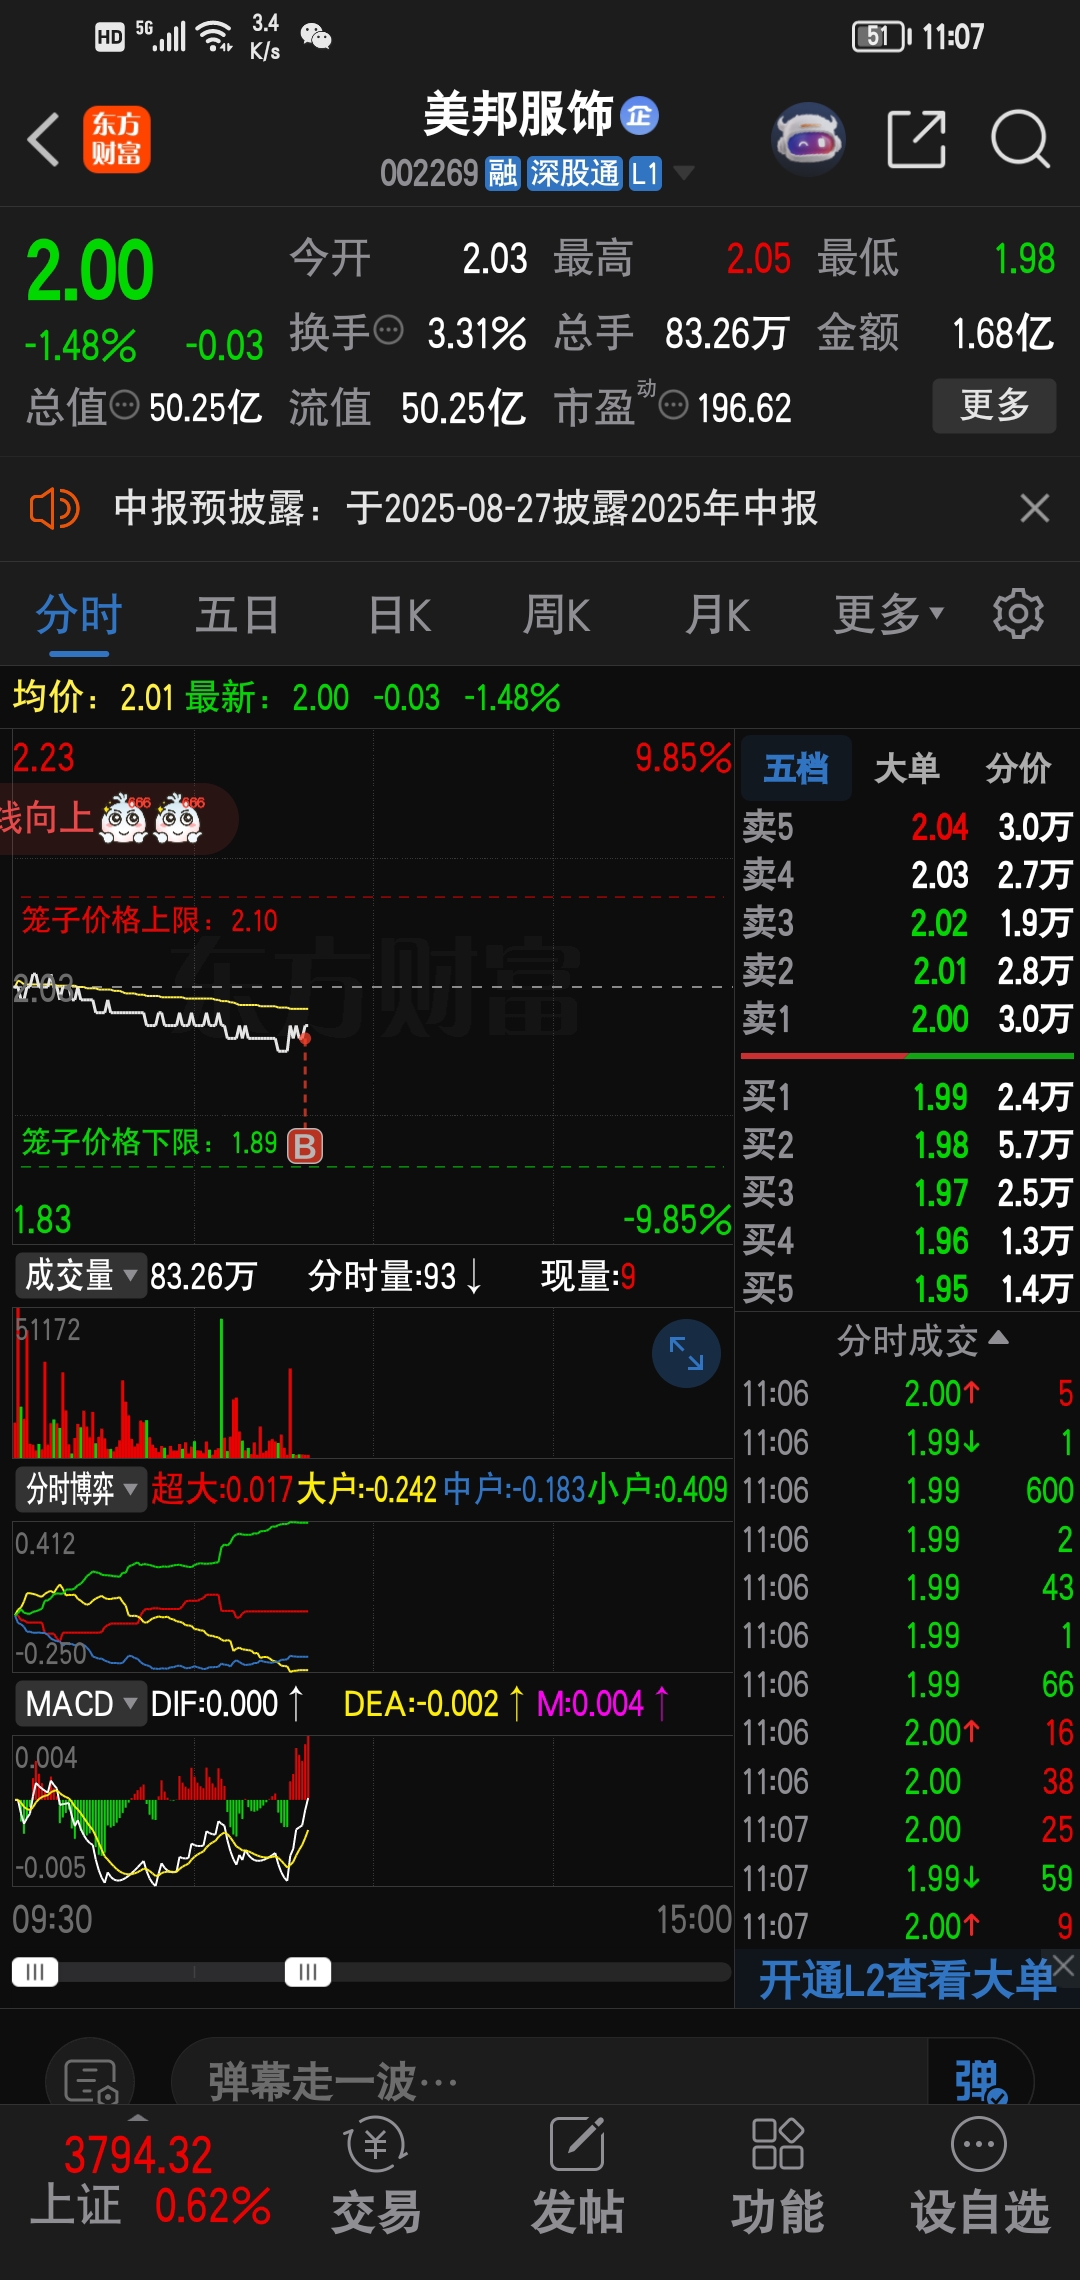
Task: Tap the left timeline range handle
Action: pyautogui.click(x=35, y=1972)
